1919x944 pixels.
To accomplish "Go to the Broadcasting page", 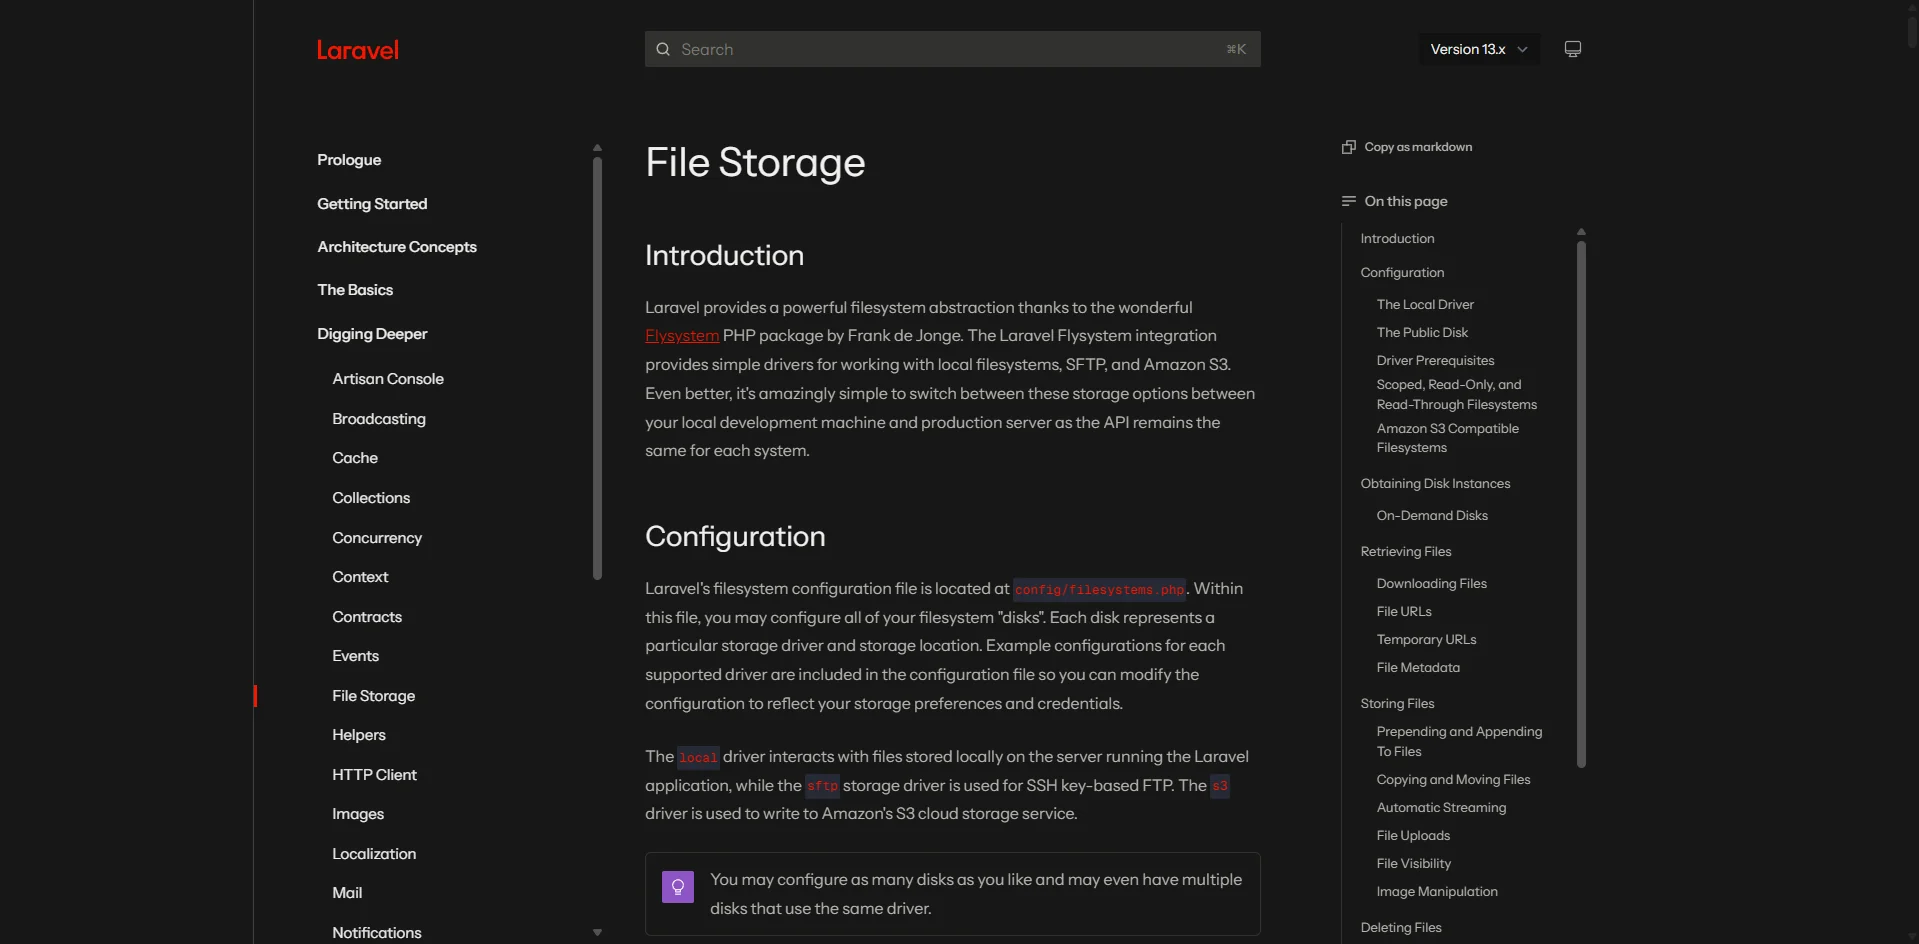I will 379,419.
